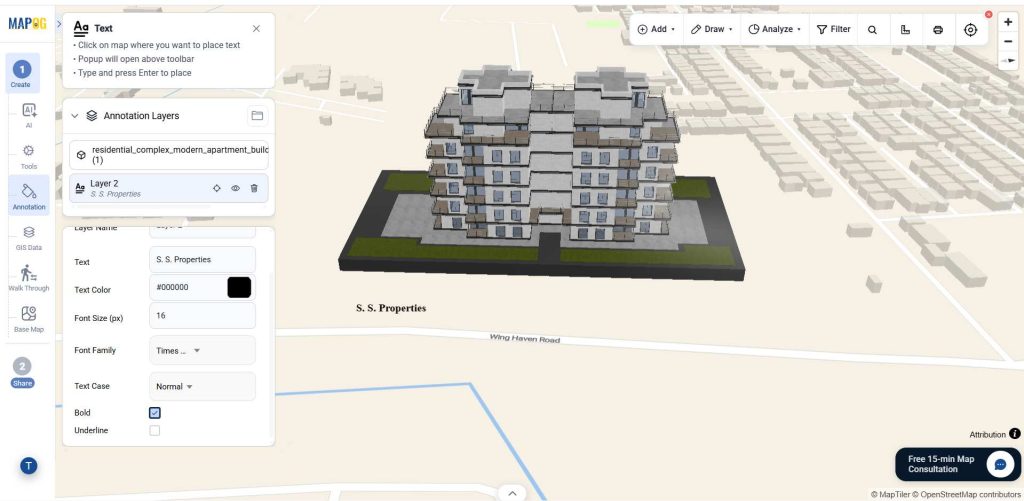Hide Layer 2 using eye icon
The image size is (1024, 501).
tap(235, 188)
